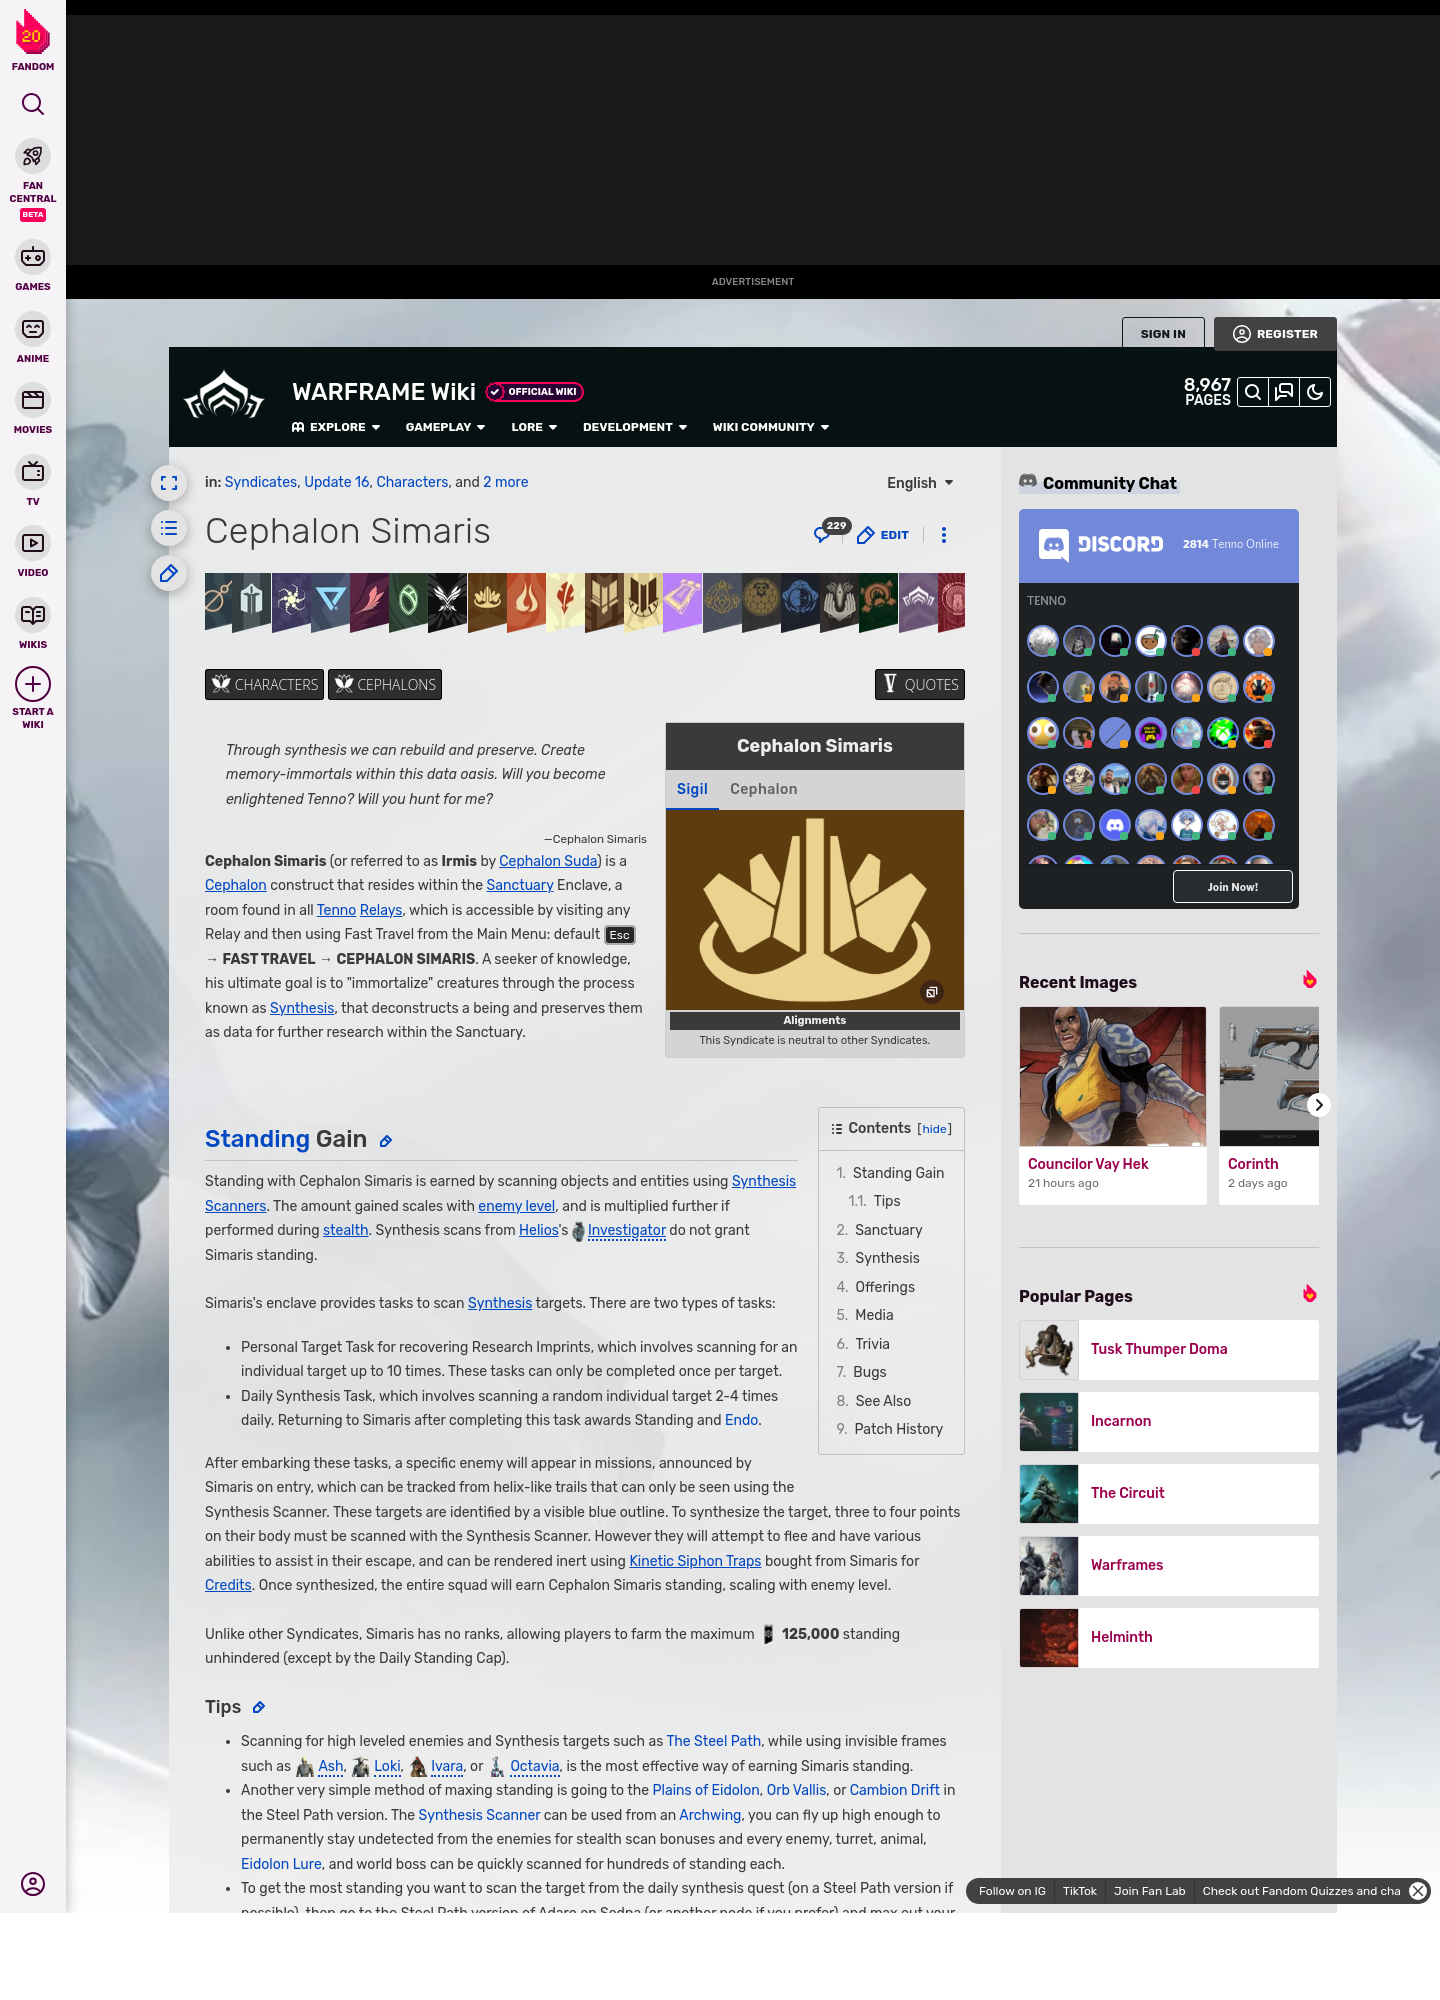This screenshot has width=1440, height=2000.
Task: Open the Discuss speech bubble icon in header
Action: tap(1284, 392)
